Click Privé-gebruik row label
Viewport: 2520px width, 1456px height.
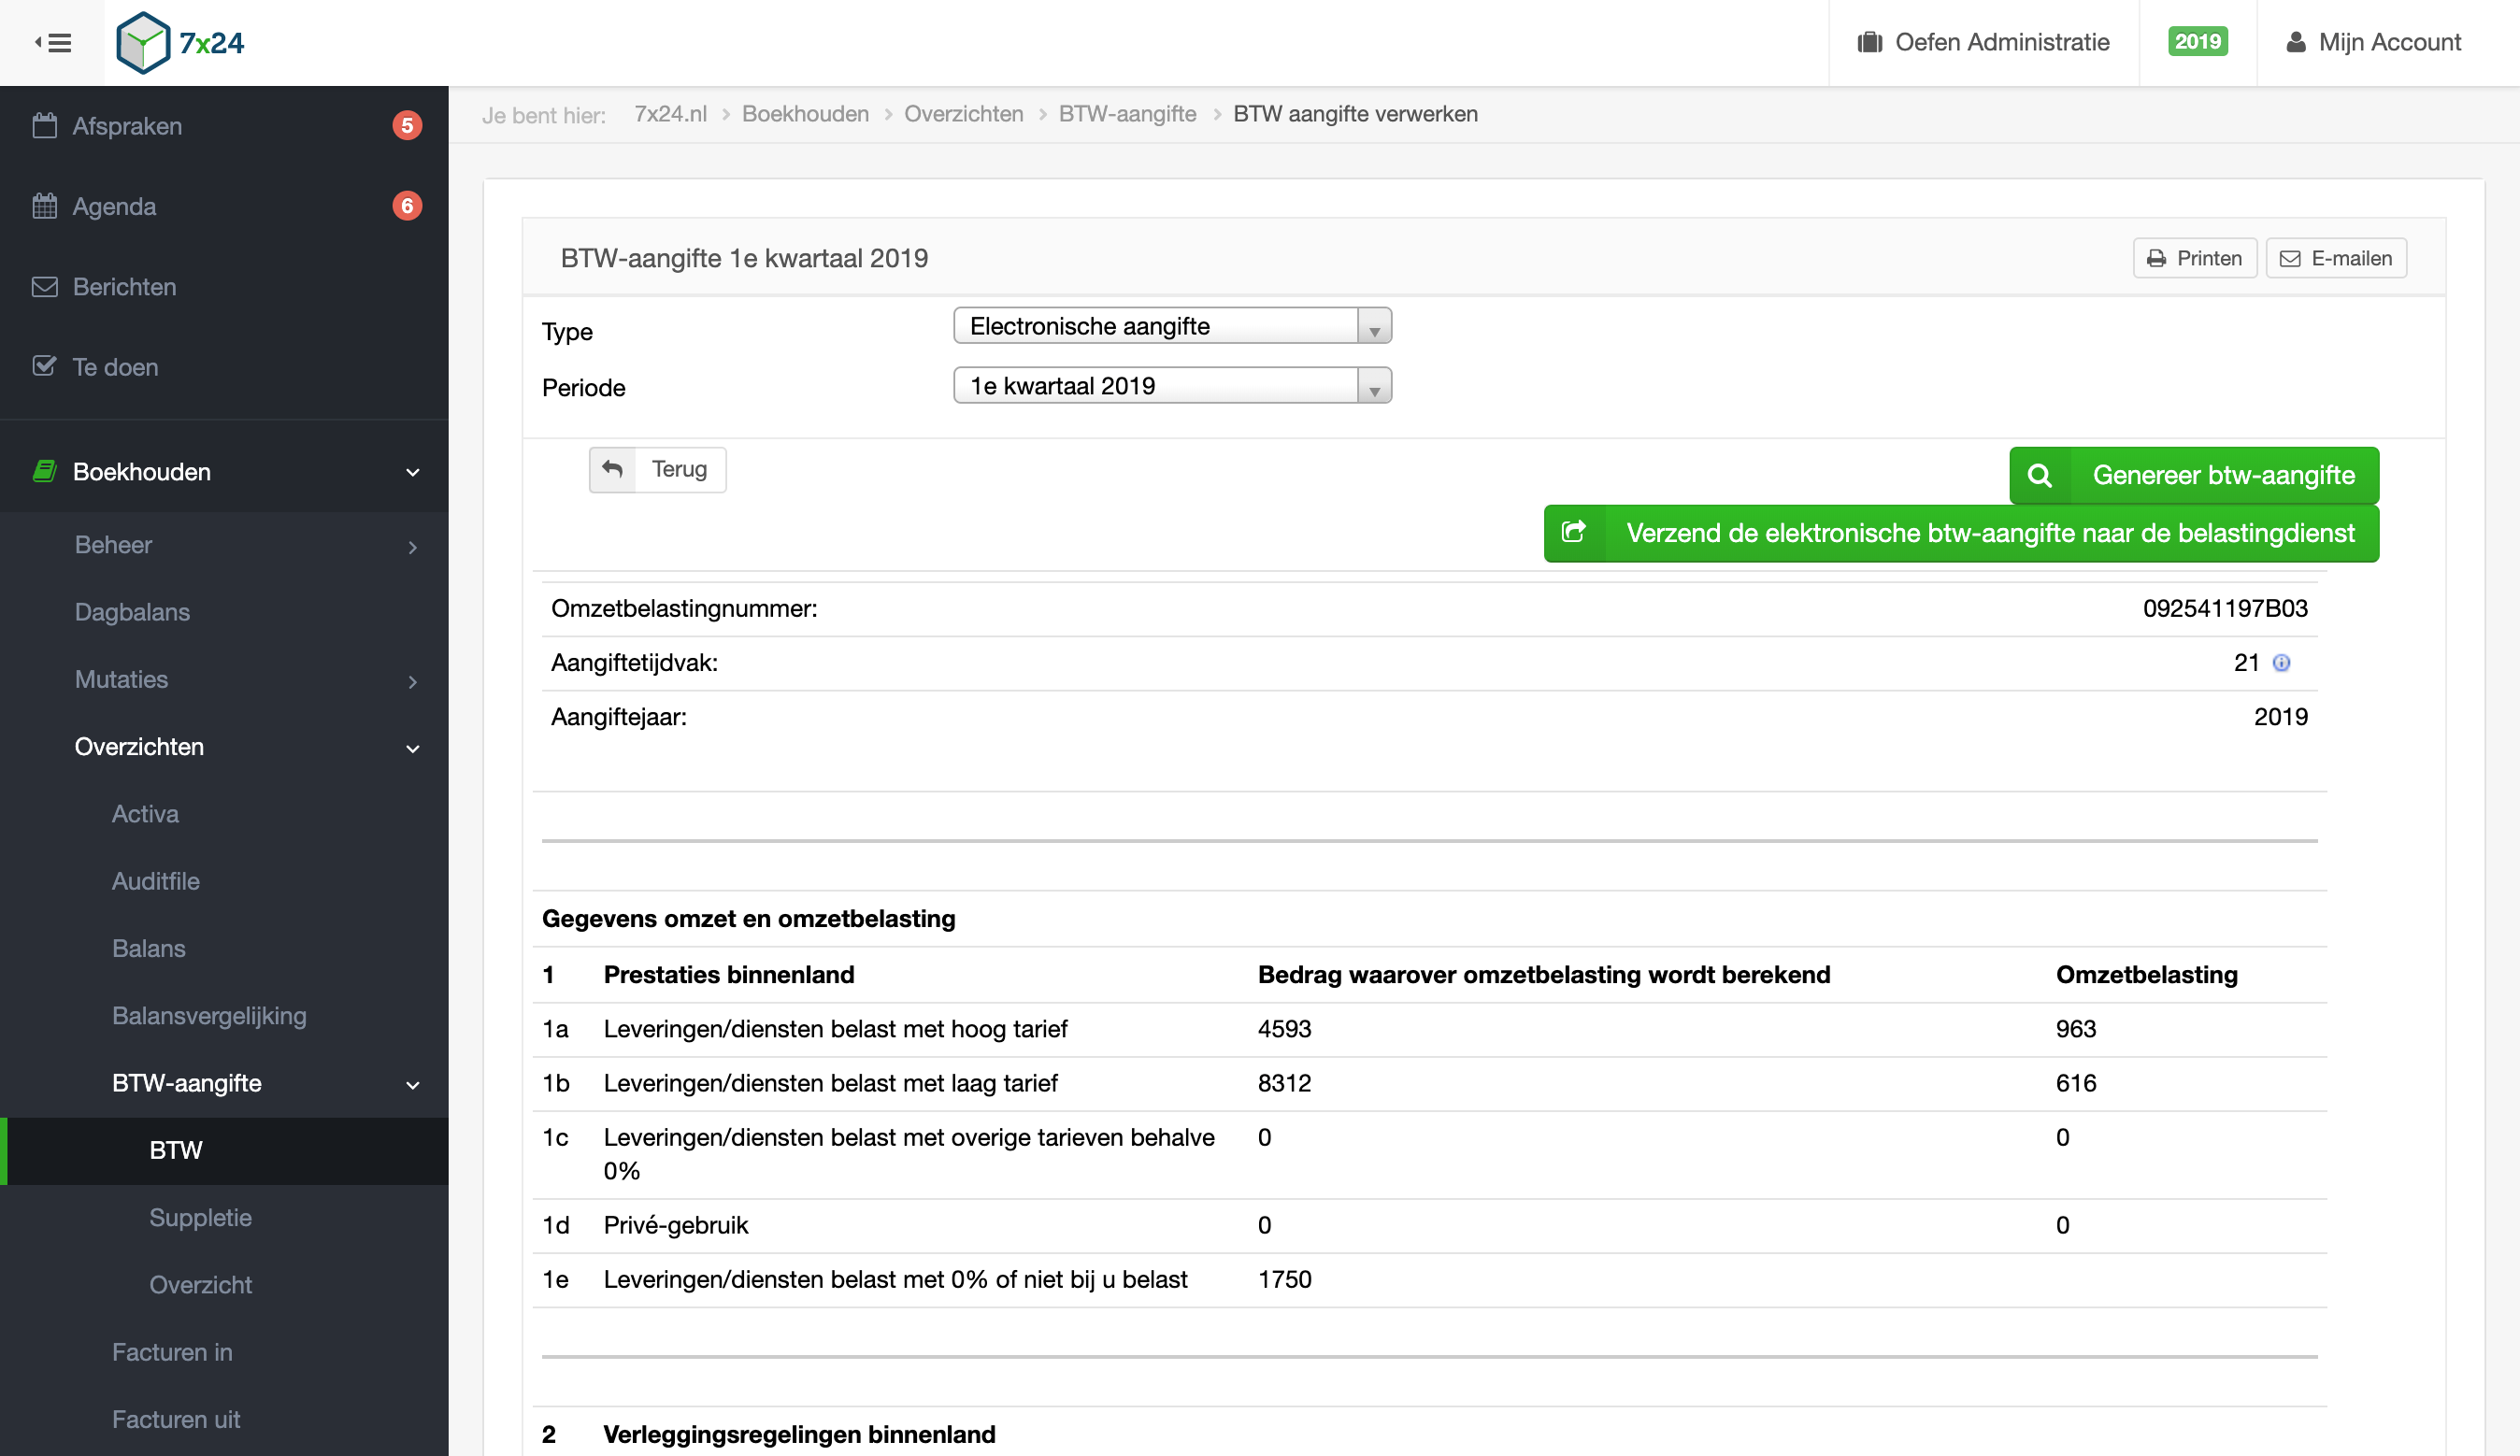pyautogui.click(x=676, y=1225)
